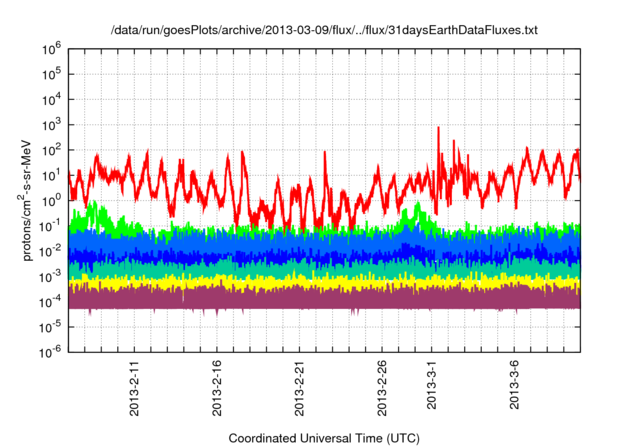Click the "2013-2-11" date tick label
Image resolution: width=640 pixels, height=448 pixels.
[134, 388]
